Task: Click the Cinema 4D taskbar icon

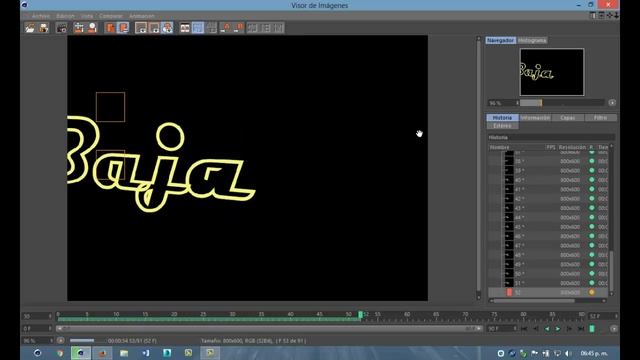Action: [81, 353]
